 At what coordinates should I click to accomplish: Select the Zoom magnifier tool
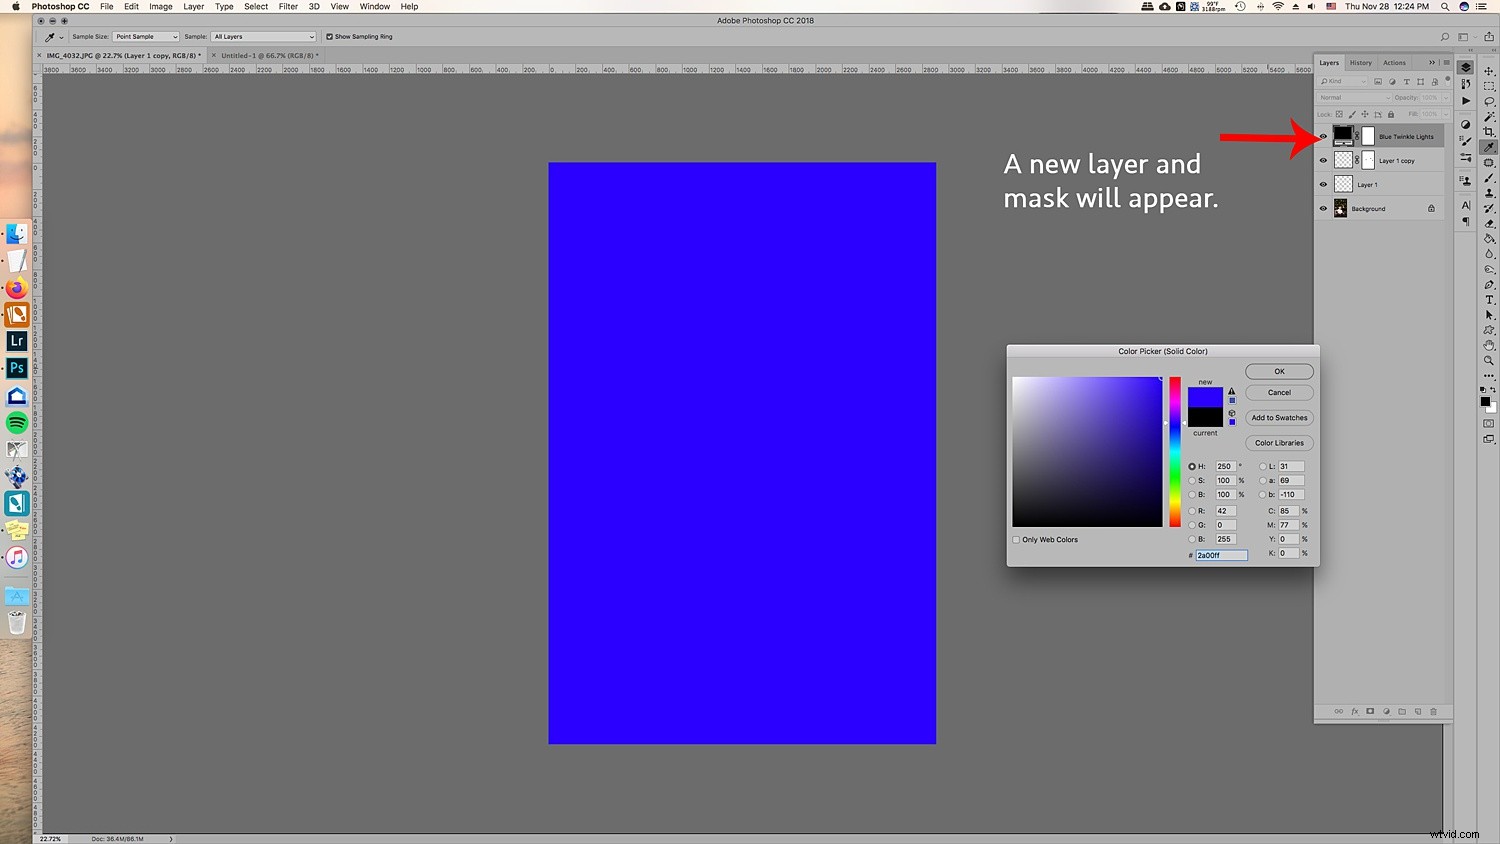pos(1489,360)
